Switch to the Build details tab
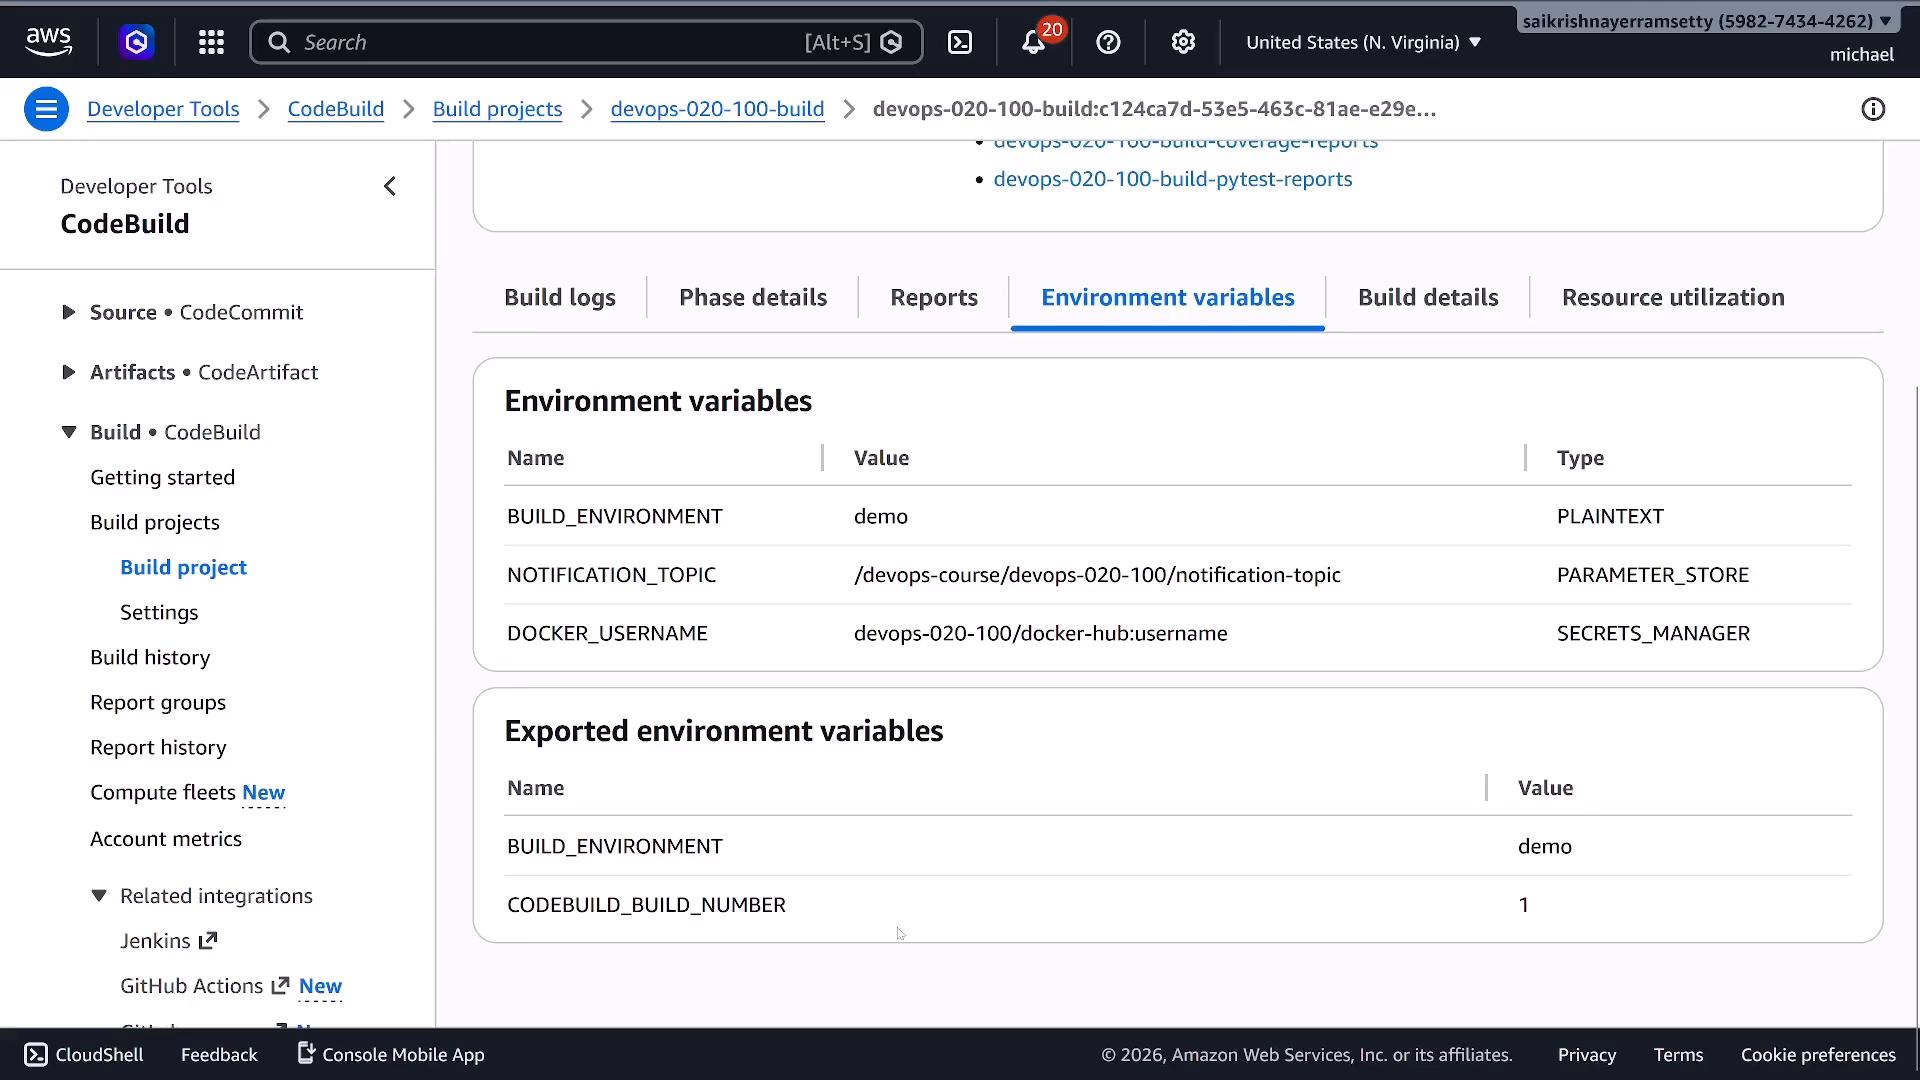The height and width of the screenshot is (1080, 1920). (x=1428, y=298)
